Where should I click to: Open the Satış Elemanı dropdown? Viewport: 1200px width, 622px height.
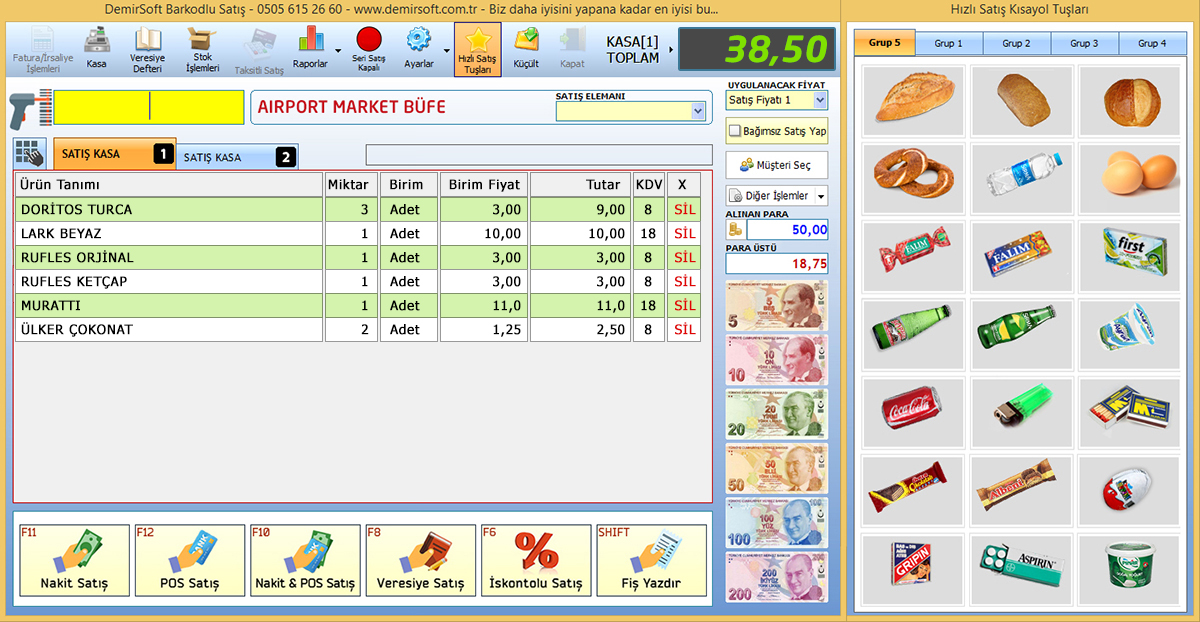(698, 112)
